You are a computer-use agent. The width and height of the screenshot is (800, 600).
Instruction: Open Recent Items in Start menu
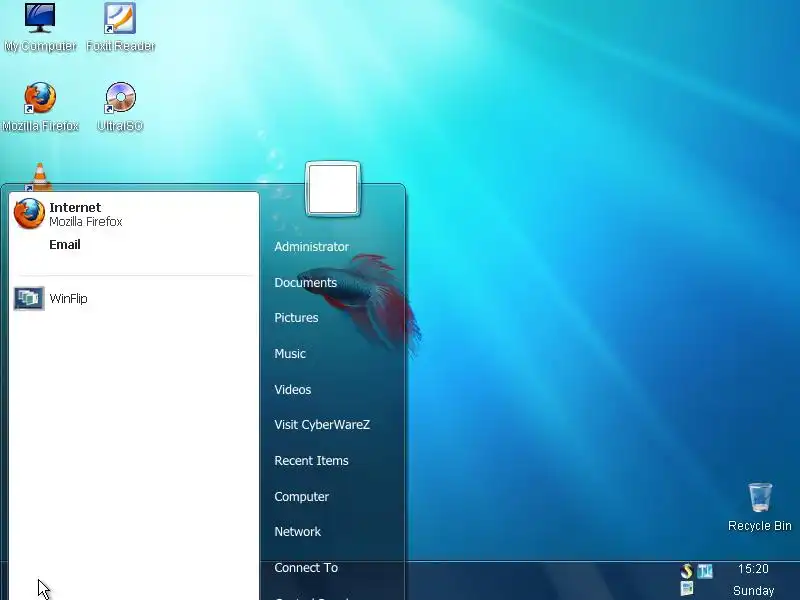[x=311, y=460]
